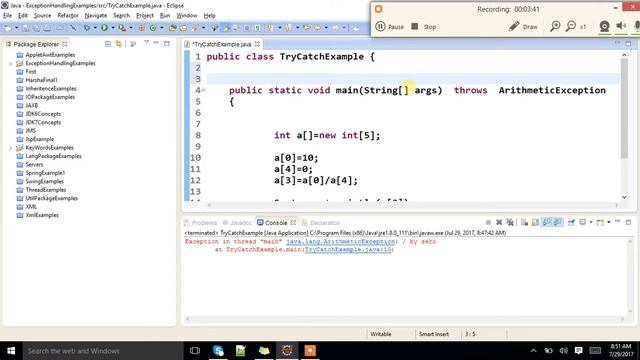The image size is (640, 360).
Task: Open the Navigate menu
Action: pyautogui.click(x=96, y=16)
